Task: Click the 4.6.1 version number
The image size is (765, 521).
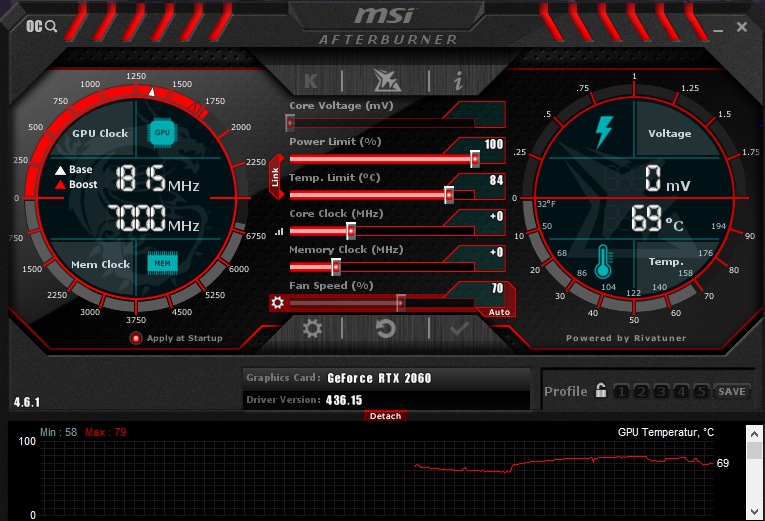Action: click(x=27, y=402)
